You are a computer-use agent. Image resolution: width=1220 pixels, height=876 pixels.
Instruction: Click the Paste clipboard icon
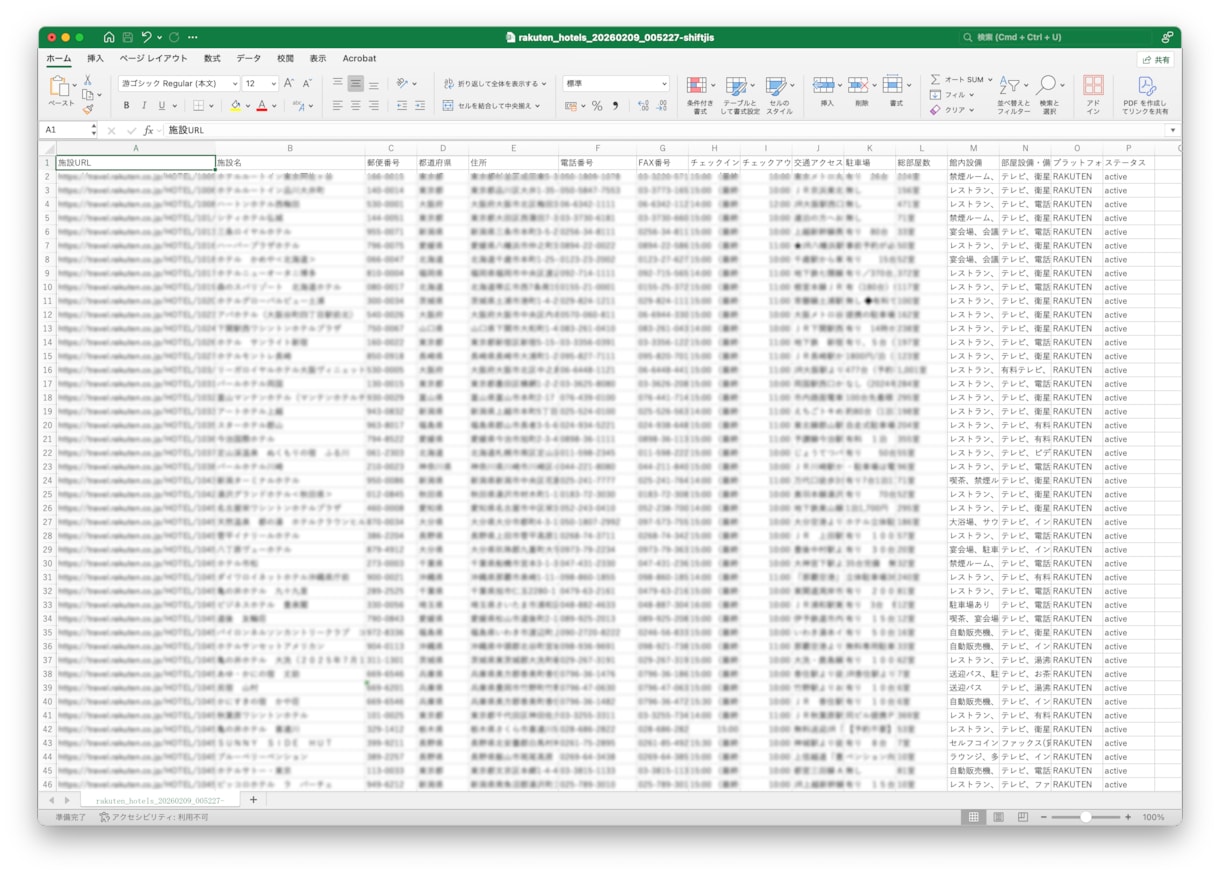point(60,87)
